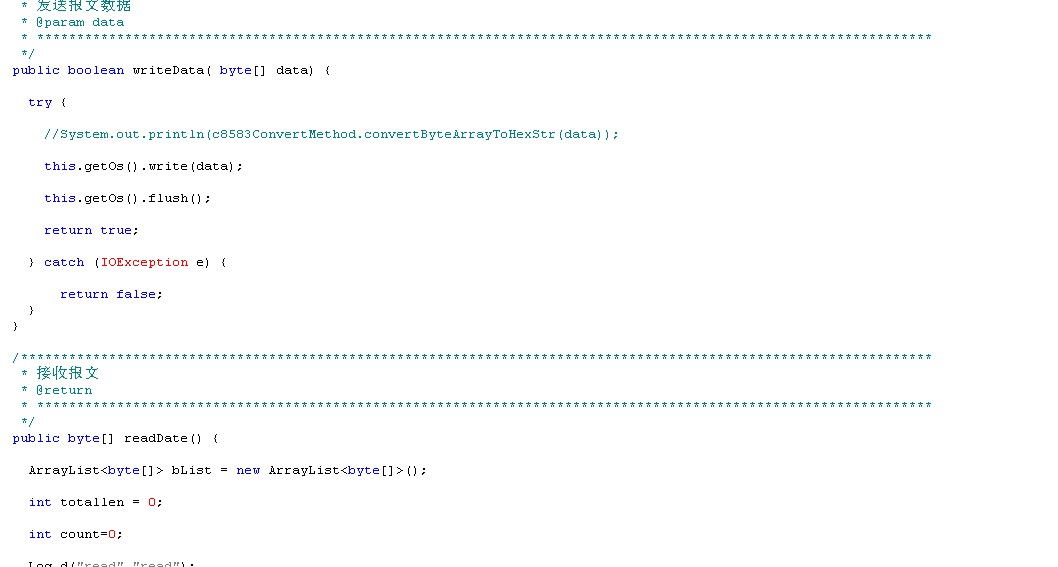Click the try keyword
The image size is (1058, 567).
tap(40, 102)
